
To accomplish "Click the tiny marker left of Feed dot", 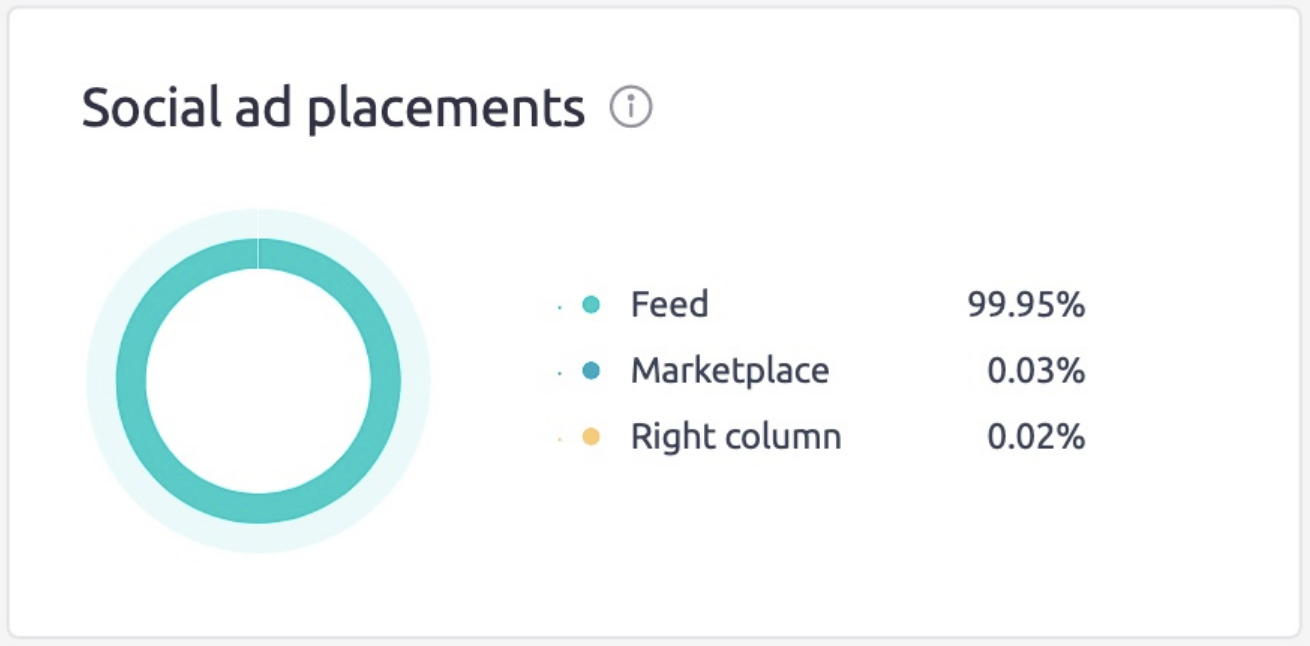I will pos(560,306).
